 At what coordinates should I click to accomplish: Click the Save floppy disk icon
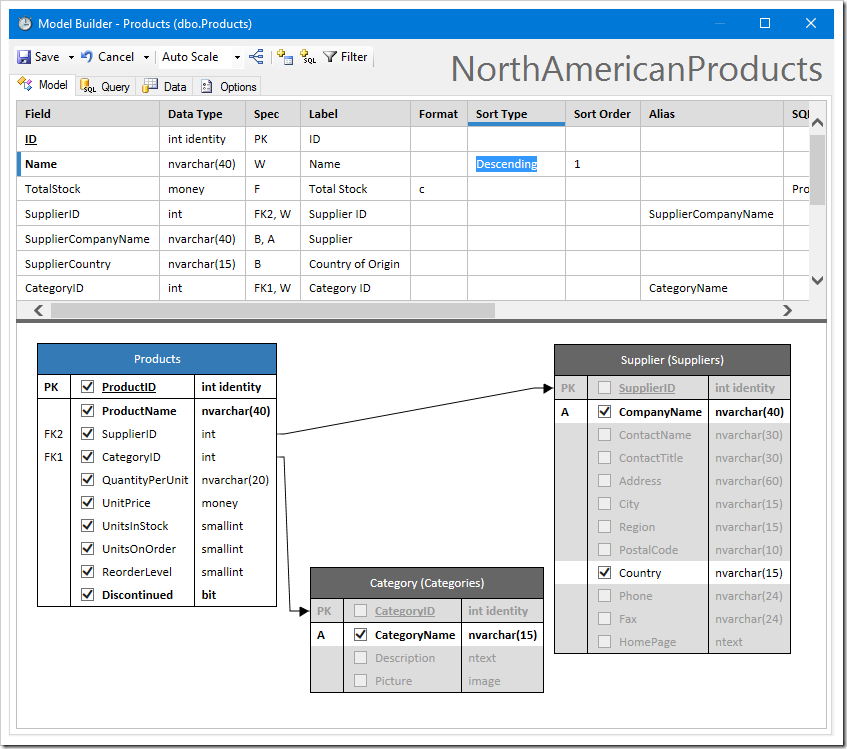pyautogui.click(x=25, y=57)
